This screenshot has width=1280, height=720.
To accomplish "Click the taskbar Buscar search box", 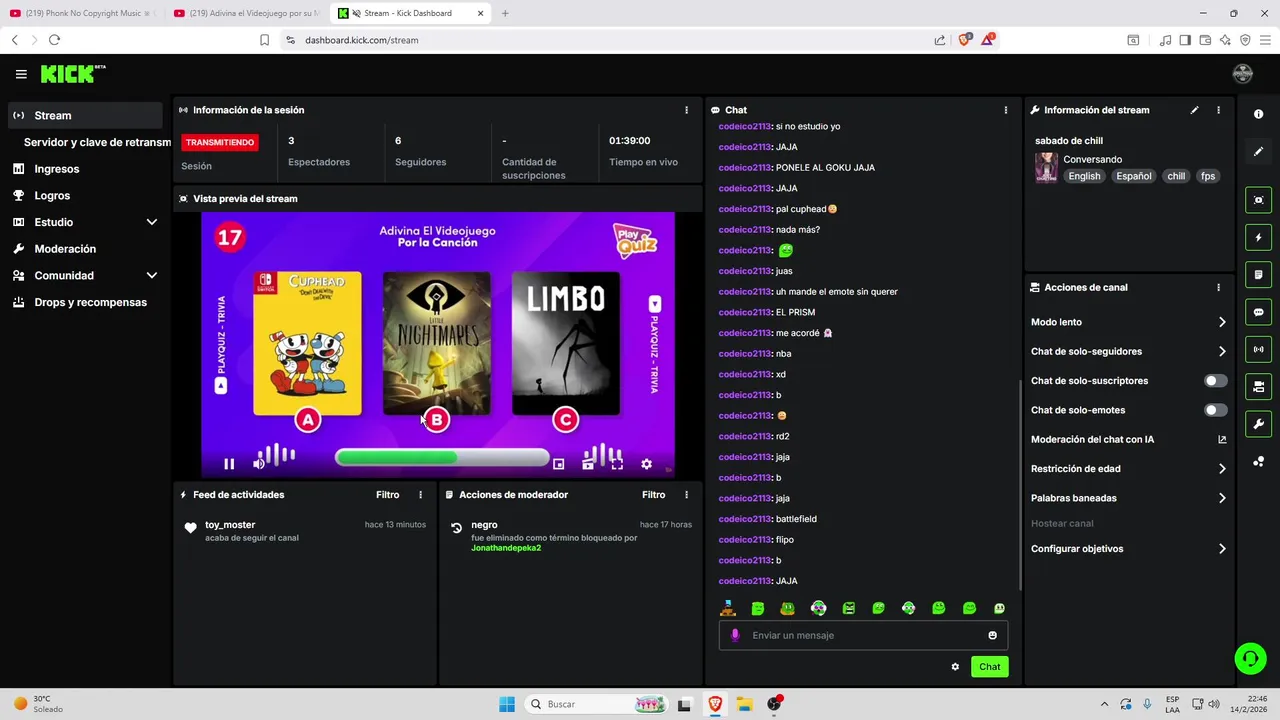I will coord(597,704).
